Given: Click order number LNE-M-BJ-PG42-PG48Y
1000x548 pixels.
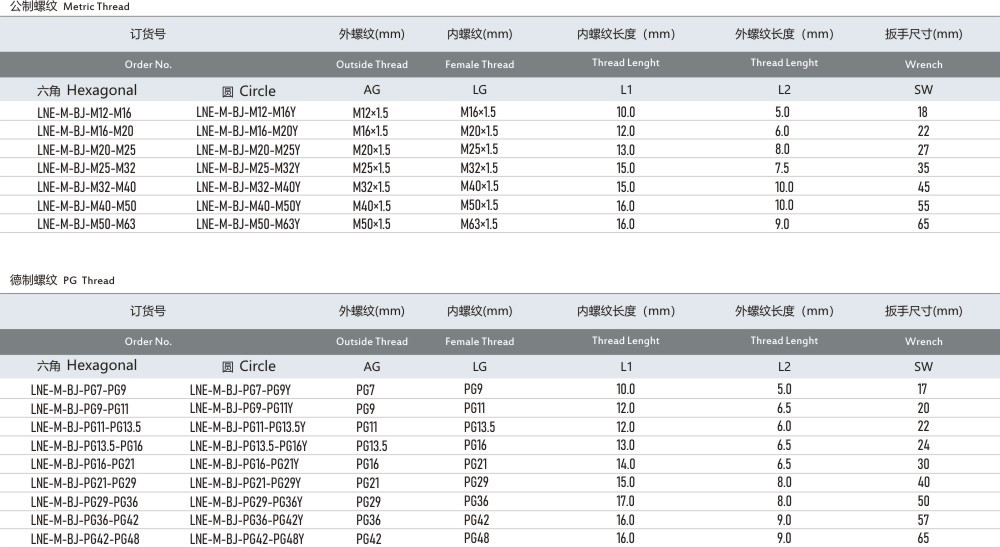Looking at the screenshot, I should (246, 538).
